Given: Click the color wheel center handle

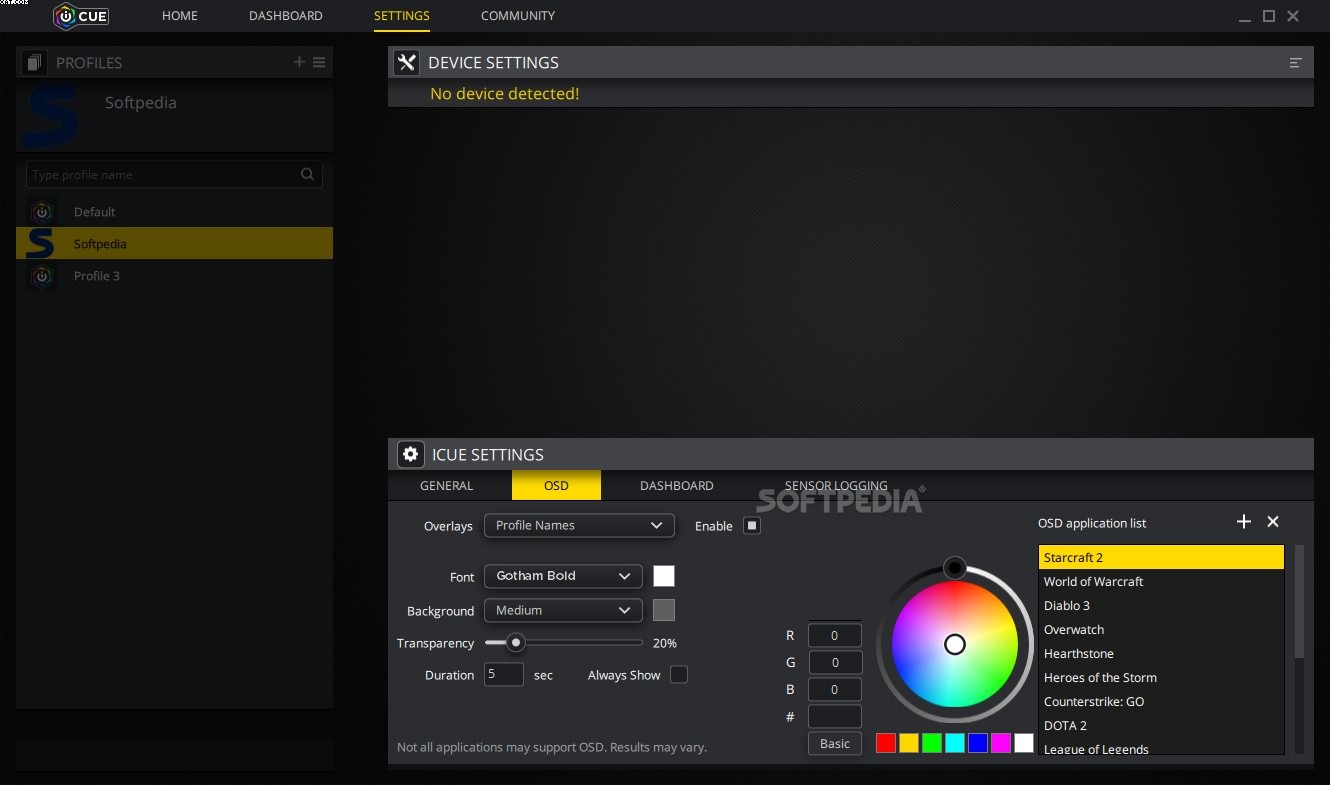Looking at the screenshot, I should pyautogui.click(x=955, y=644).
